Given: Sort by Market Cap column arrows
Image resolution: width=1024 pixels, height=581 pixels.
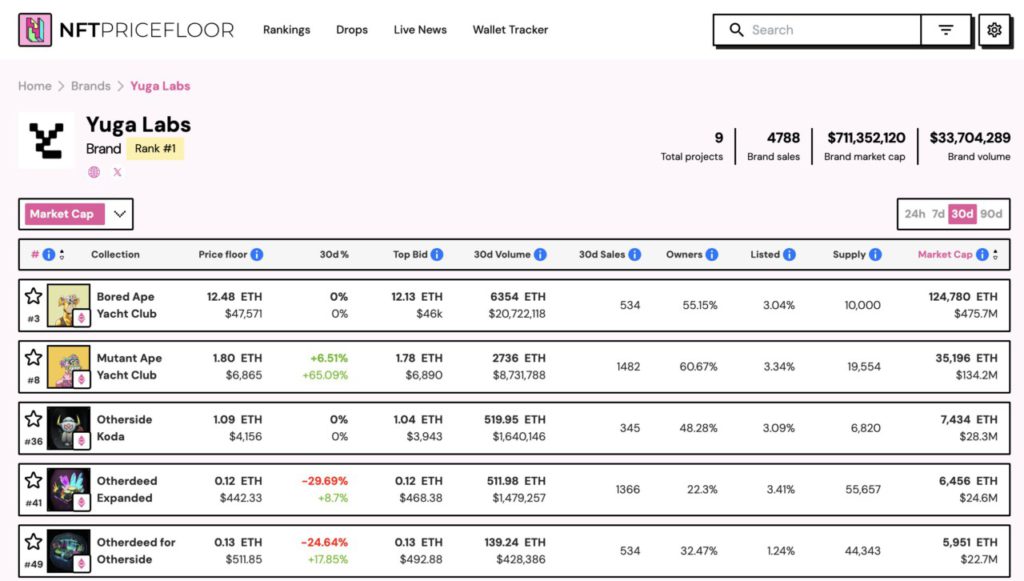Looking at the screenshot, I should pyautogui.click(x=995, y=255).
